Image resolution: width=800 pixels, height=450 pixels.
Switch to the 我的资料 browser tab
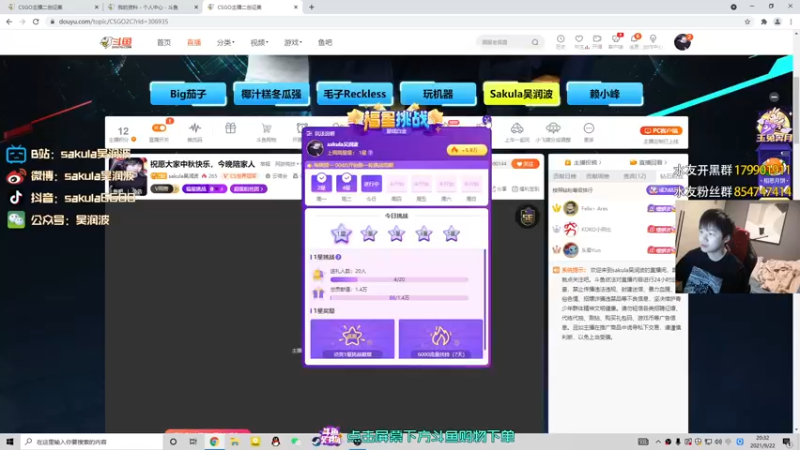tap(151, 7)
